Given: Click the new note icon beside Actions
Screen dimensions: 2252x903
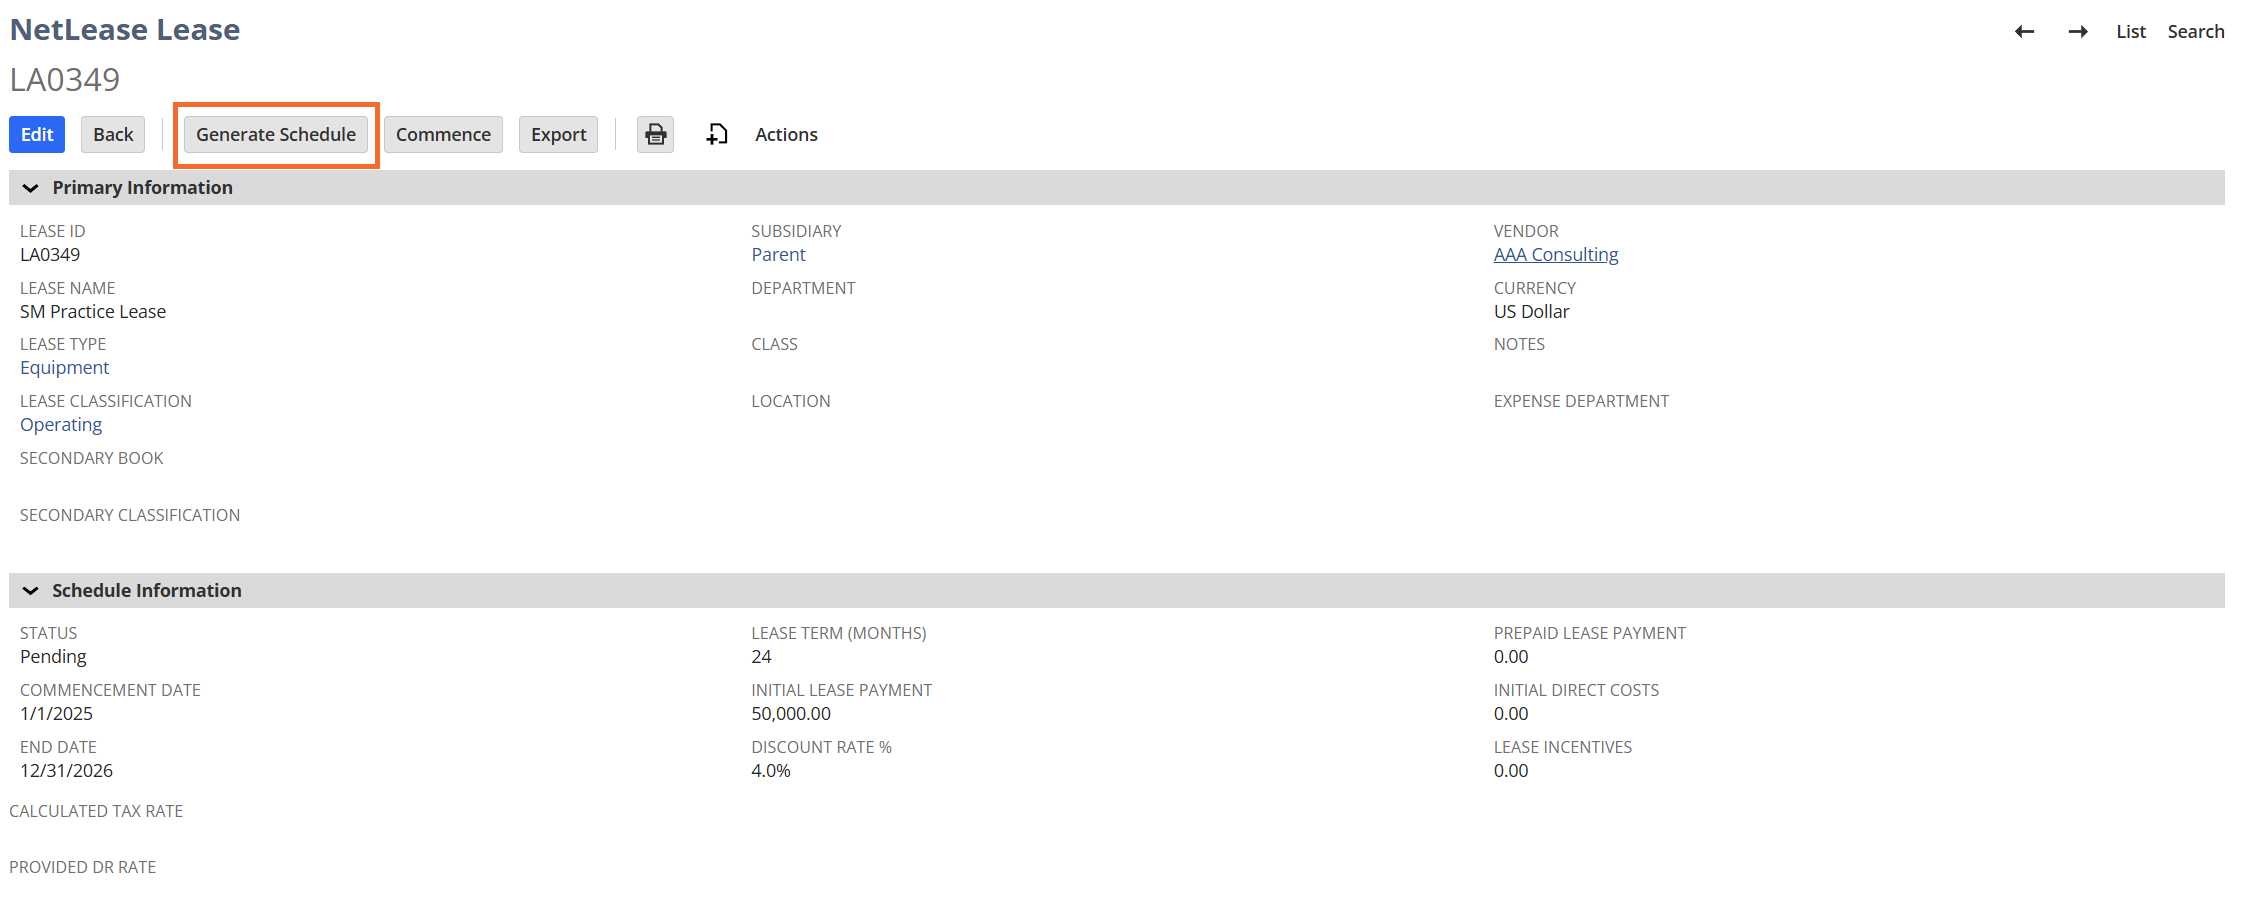Looking at the screenshot, I should pyautogui.click(x=717, y=135).
